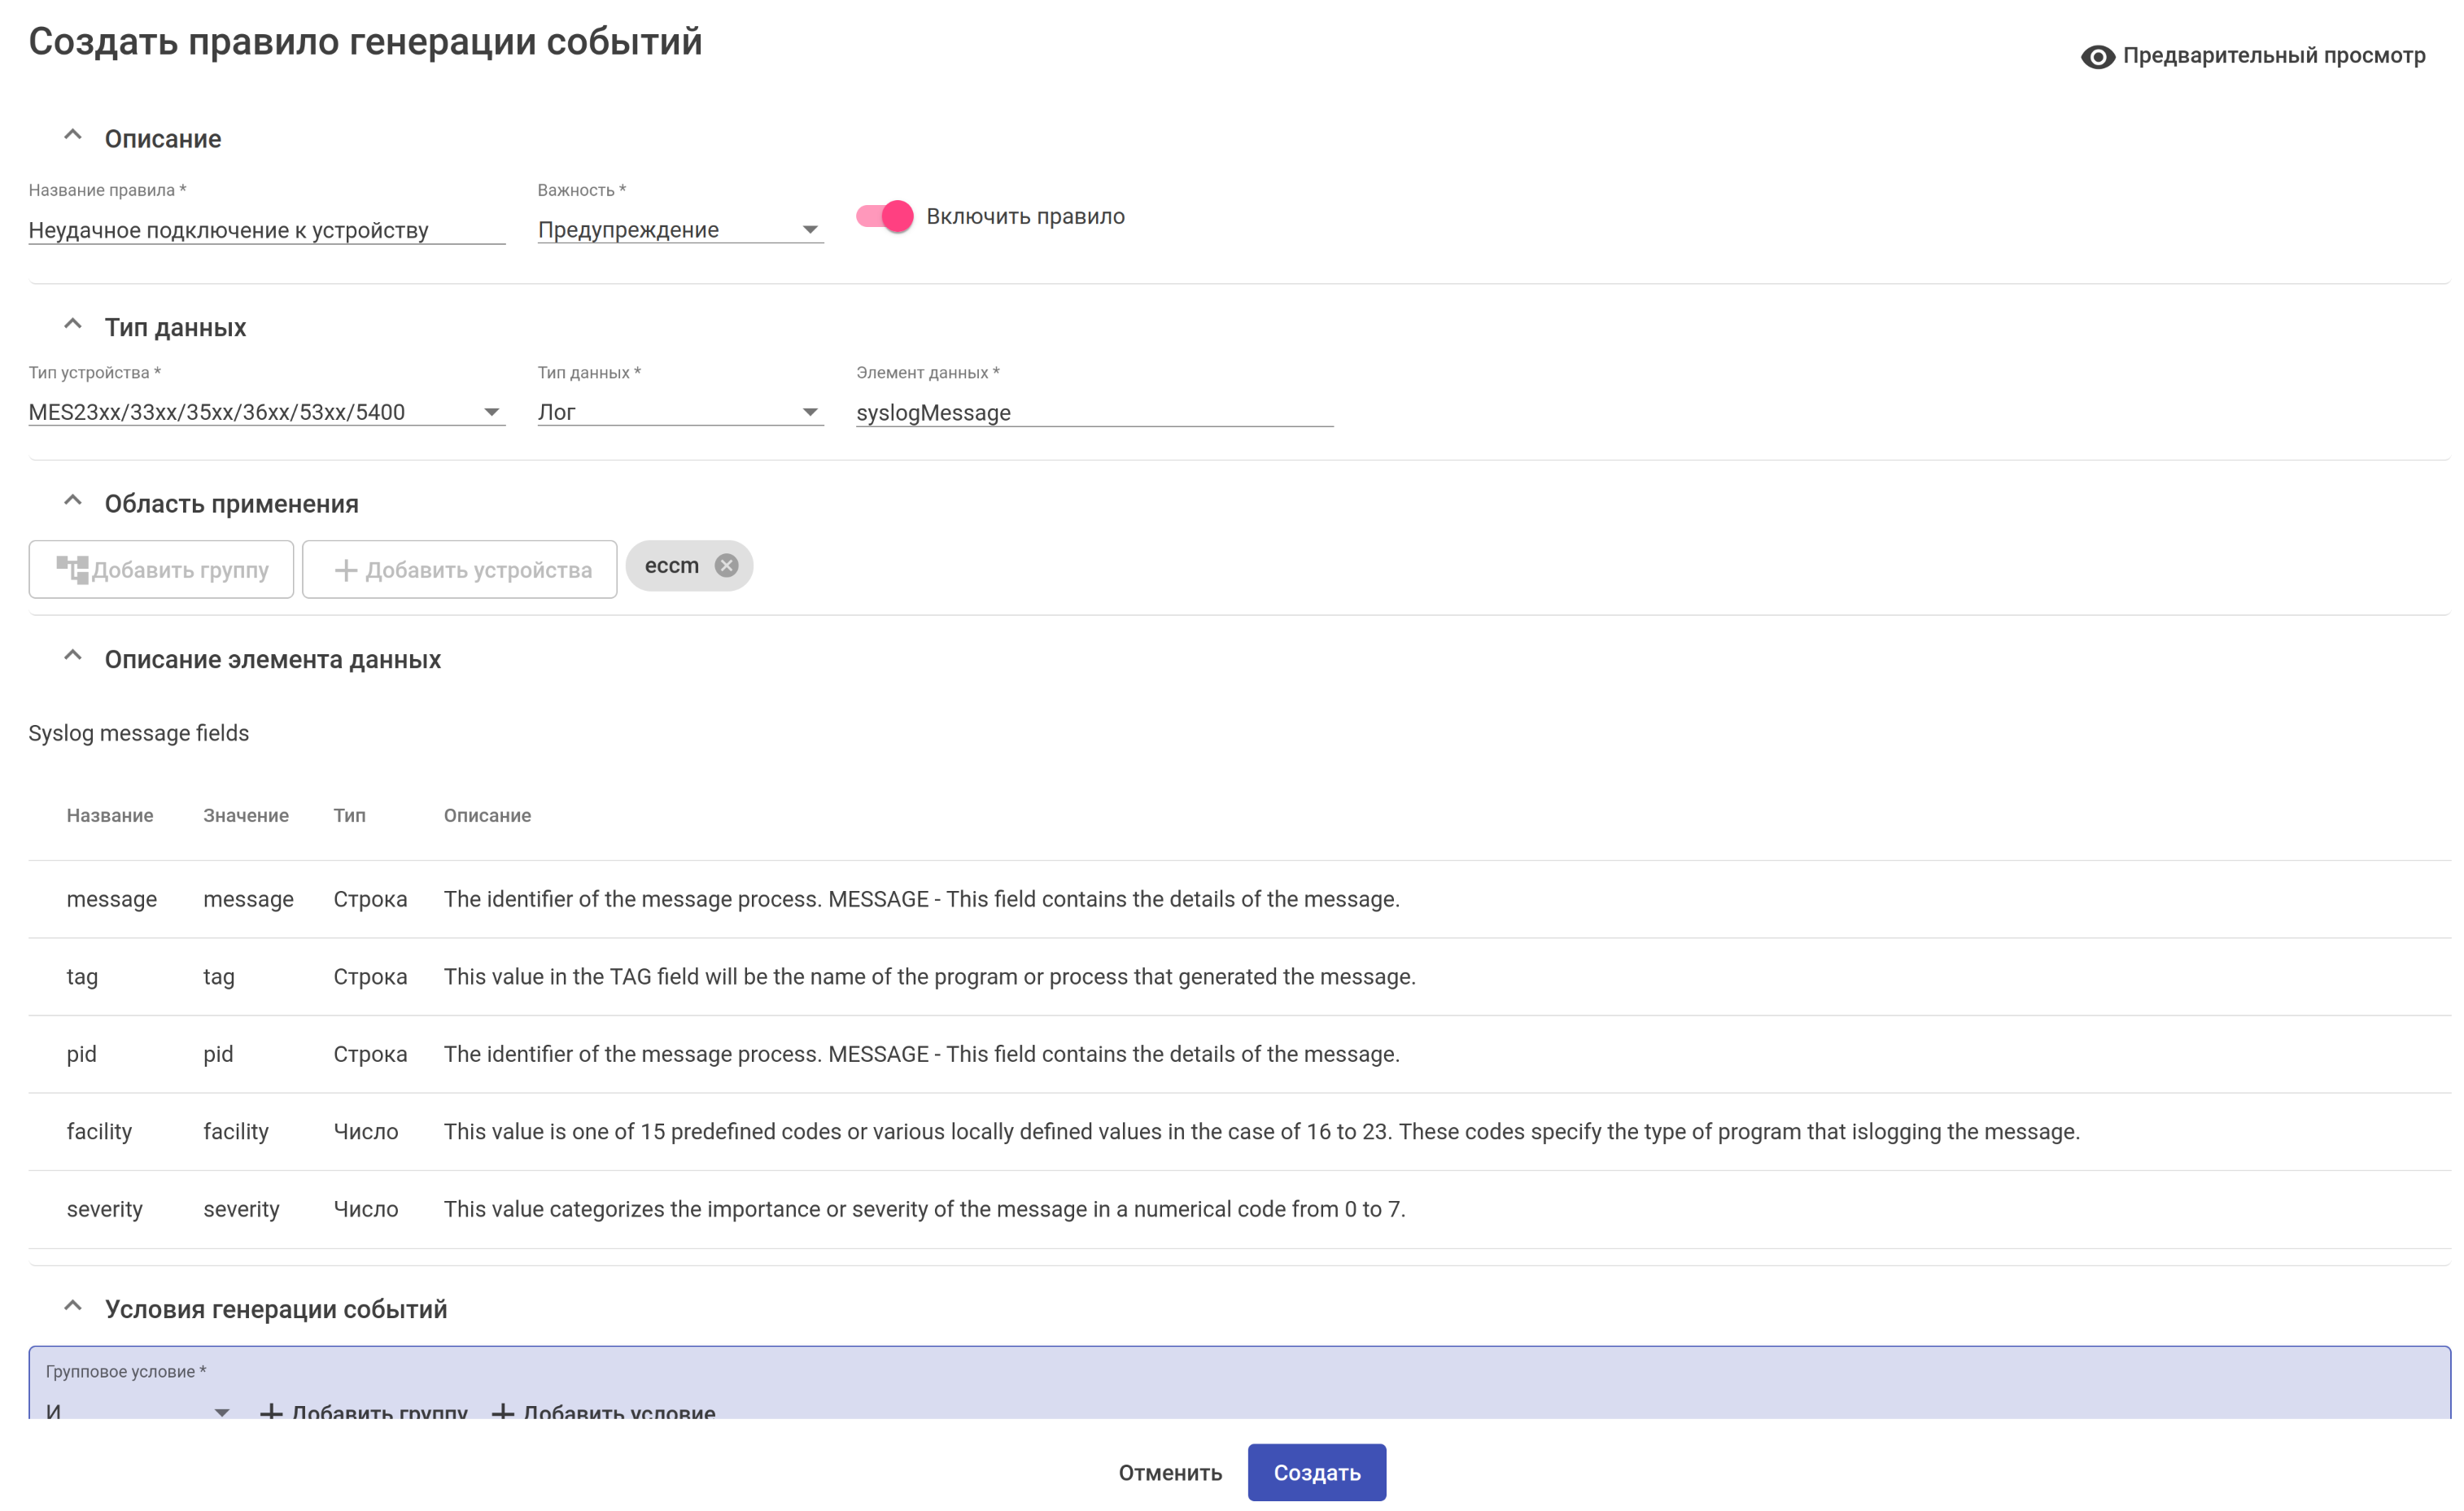Open the Тип устройства dropdown
Viewport: 2464px width, 1511px height.
[x=266, y=412]
